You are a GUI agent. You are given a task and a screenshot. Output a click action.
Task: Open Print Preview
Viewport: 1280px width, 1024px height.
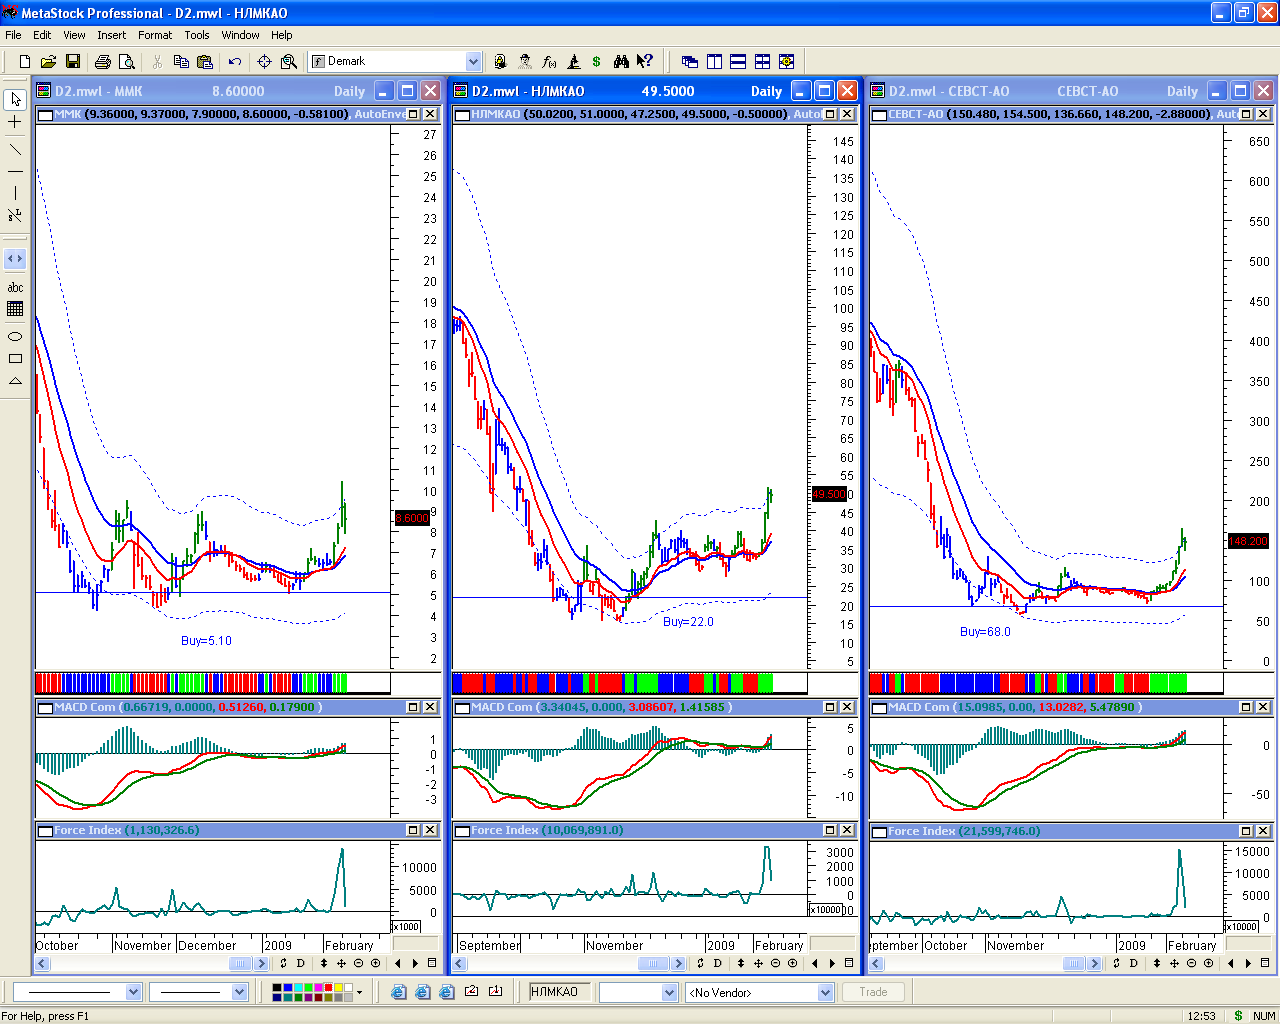coord(126,62)
